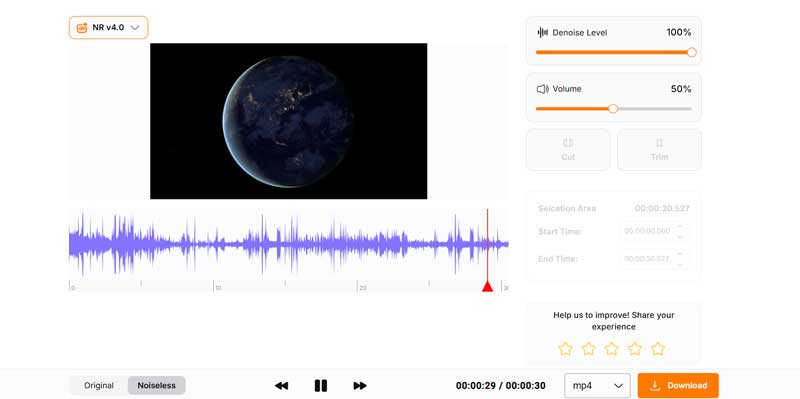
Task: Fast forward the playback
Action: click(360, 386)
